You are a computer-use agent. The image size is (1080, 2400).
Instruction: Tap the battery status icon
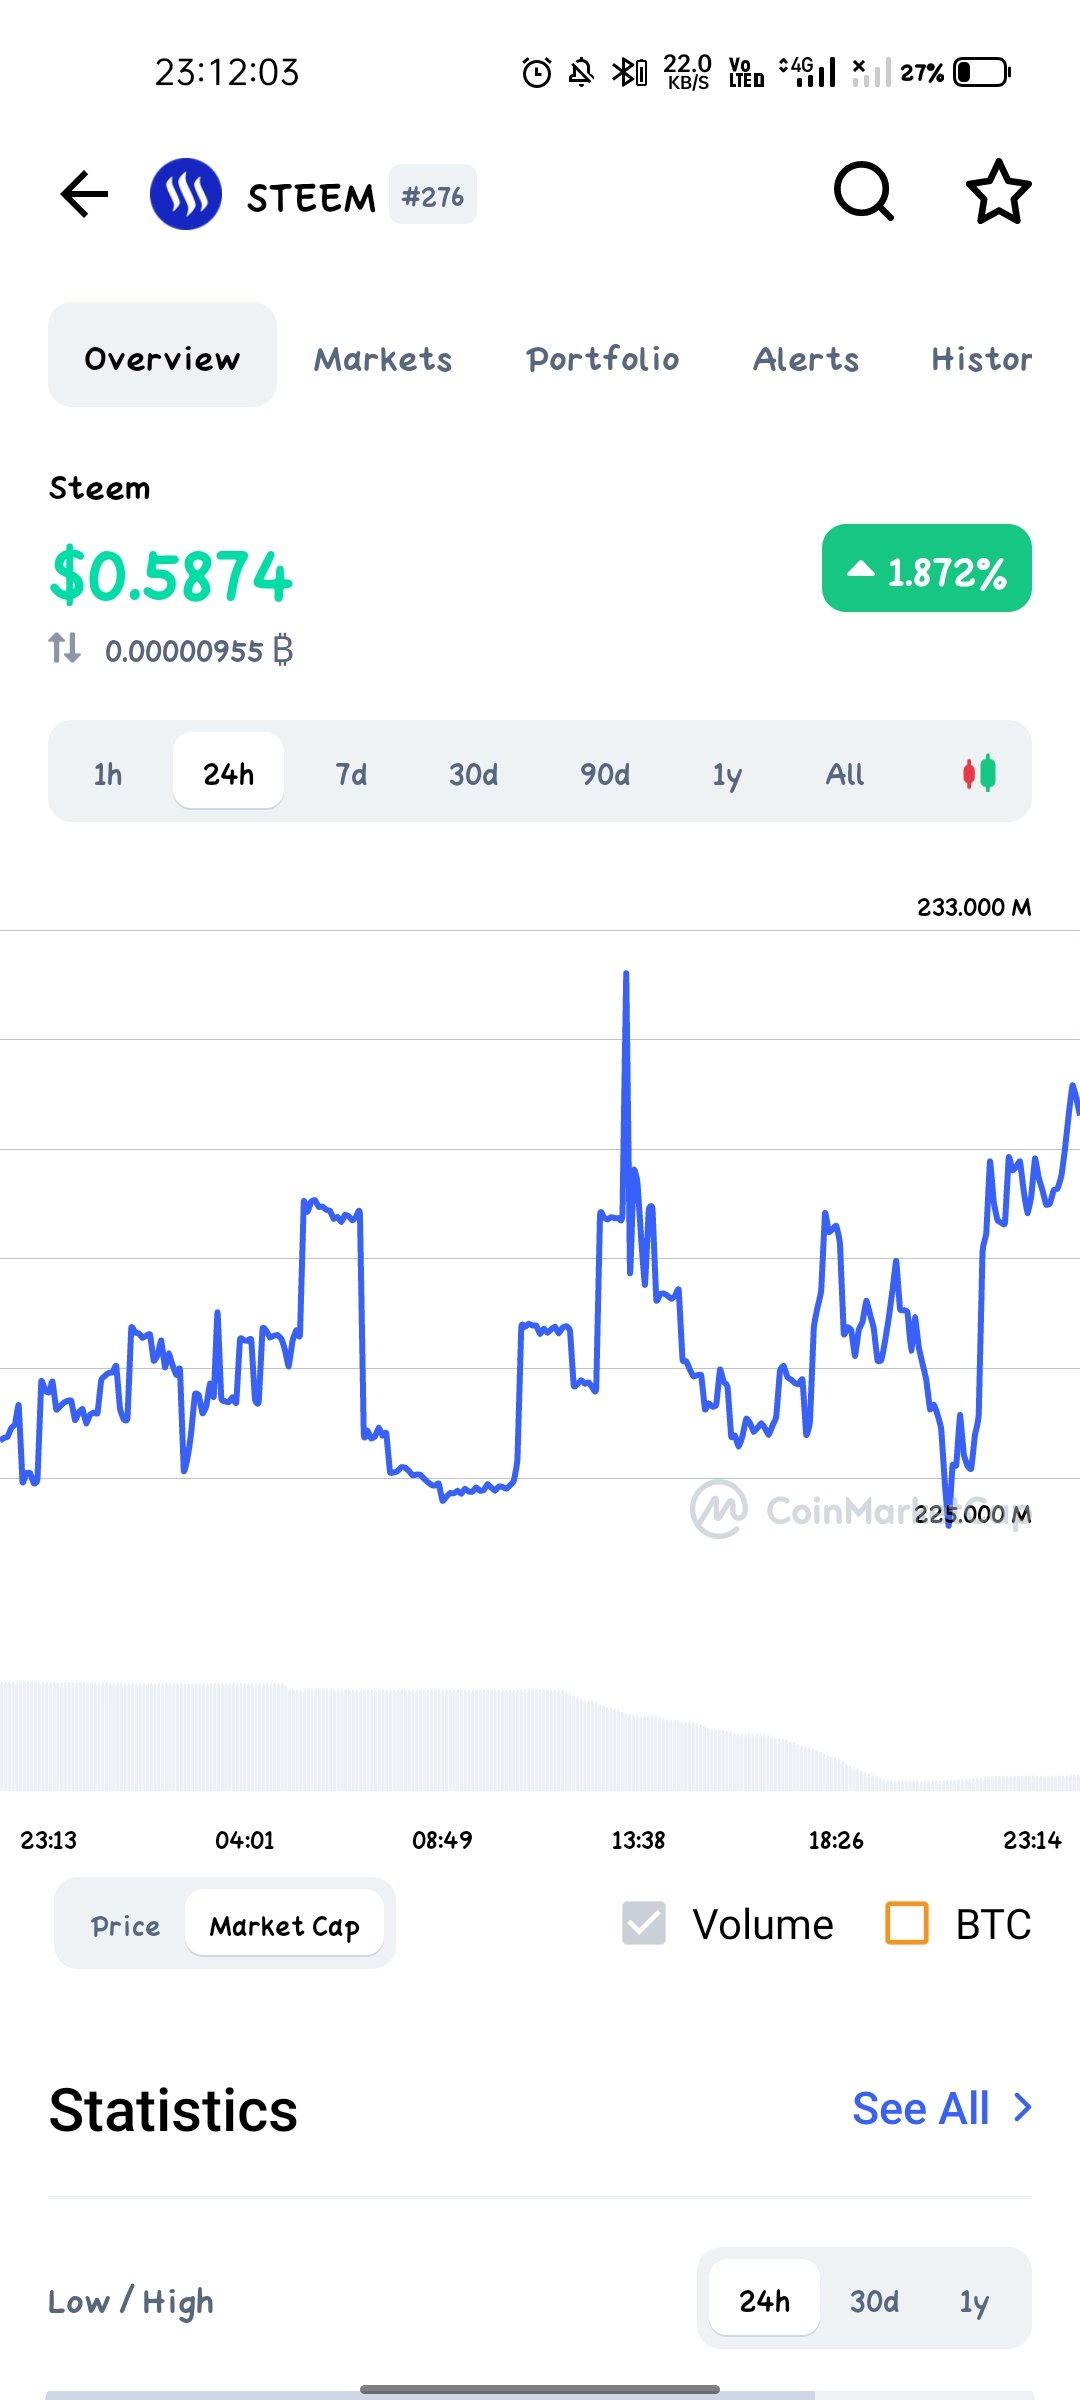[x=982, y=72]
